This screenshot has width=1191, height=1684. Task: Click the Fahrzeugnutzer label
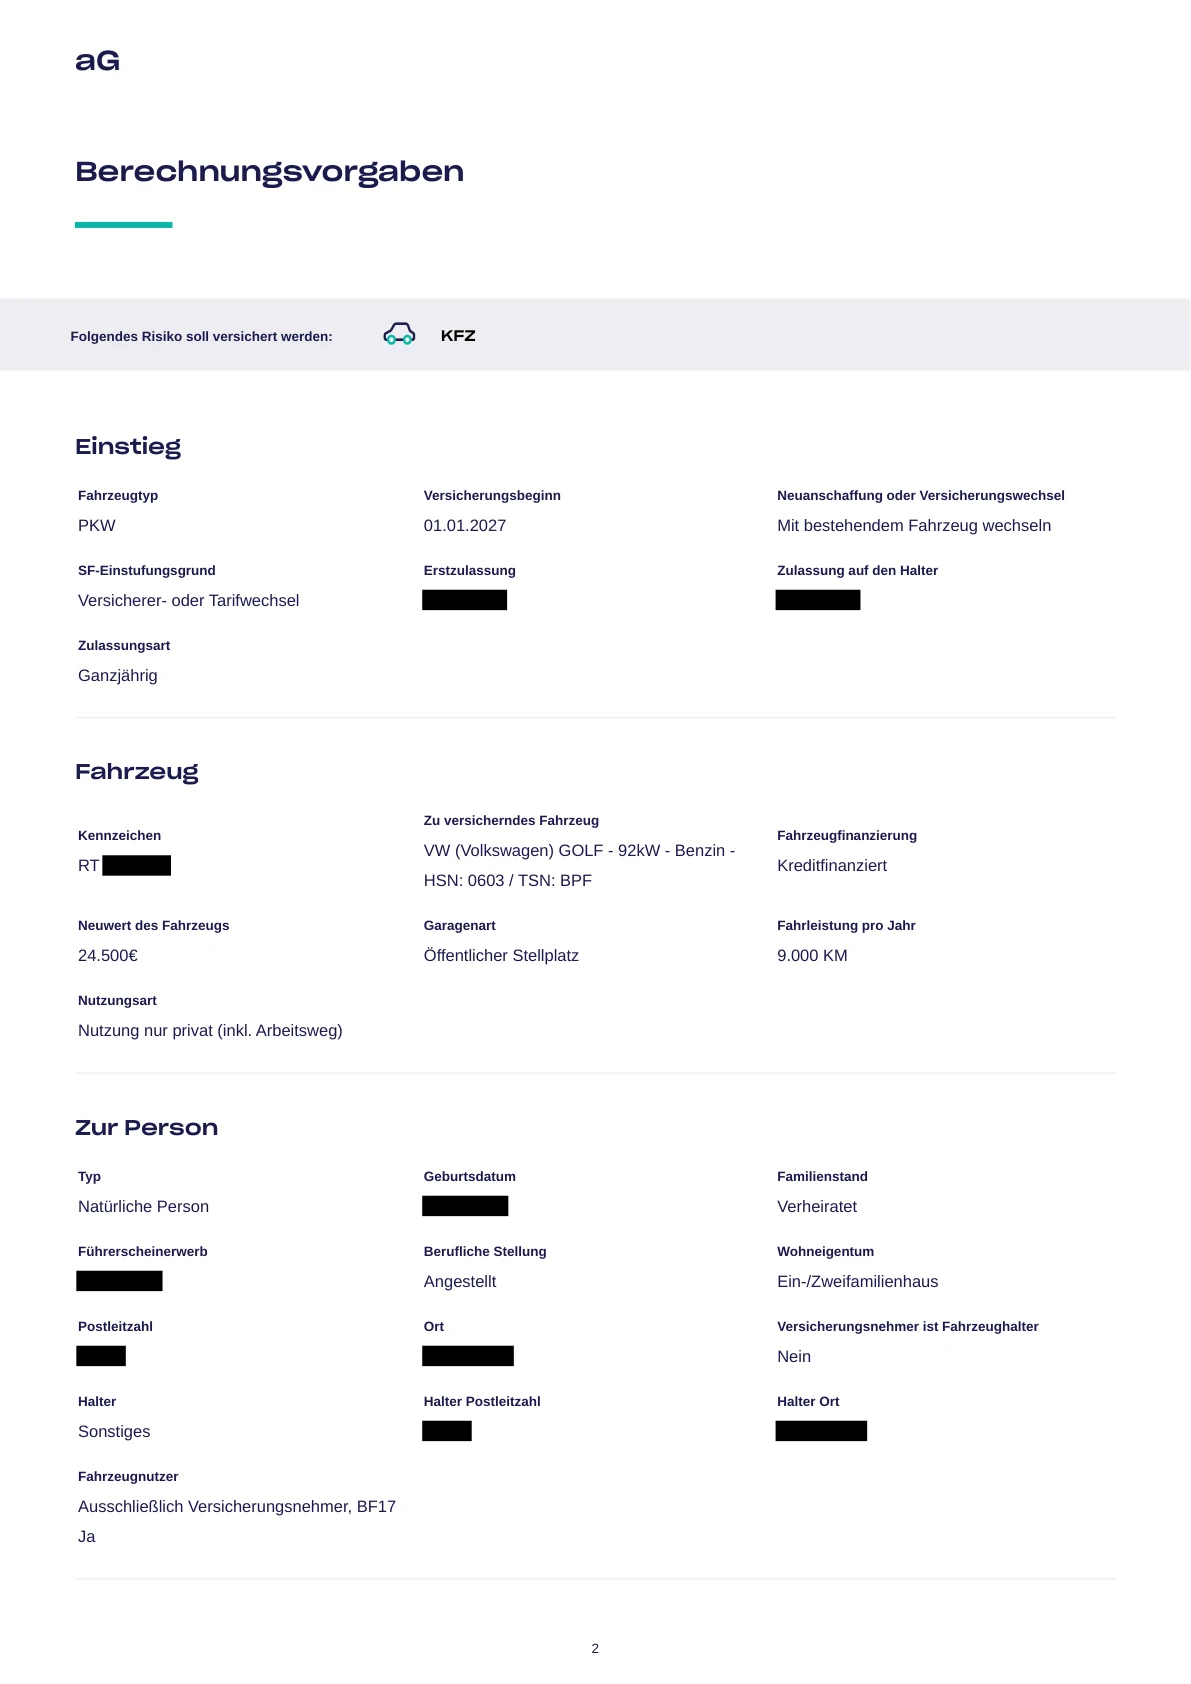point(128,1477)
